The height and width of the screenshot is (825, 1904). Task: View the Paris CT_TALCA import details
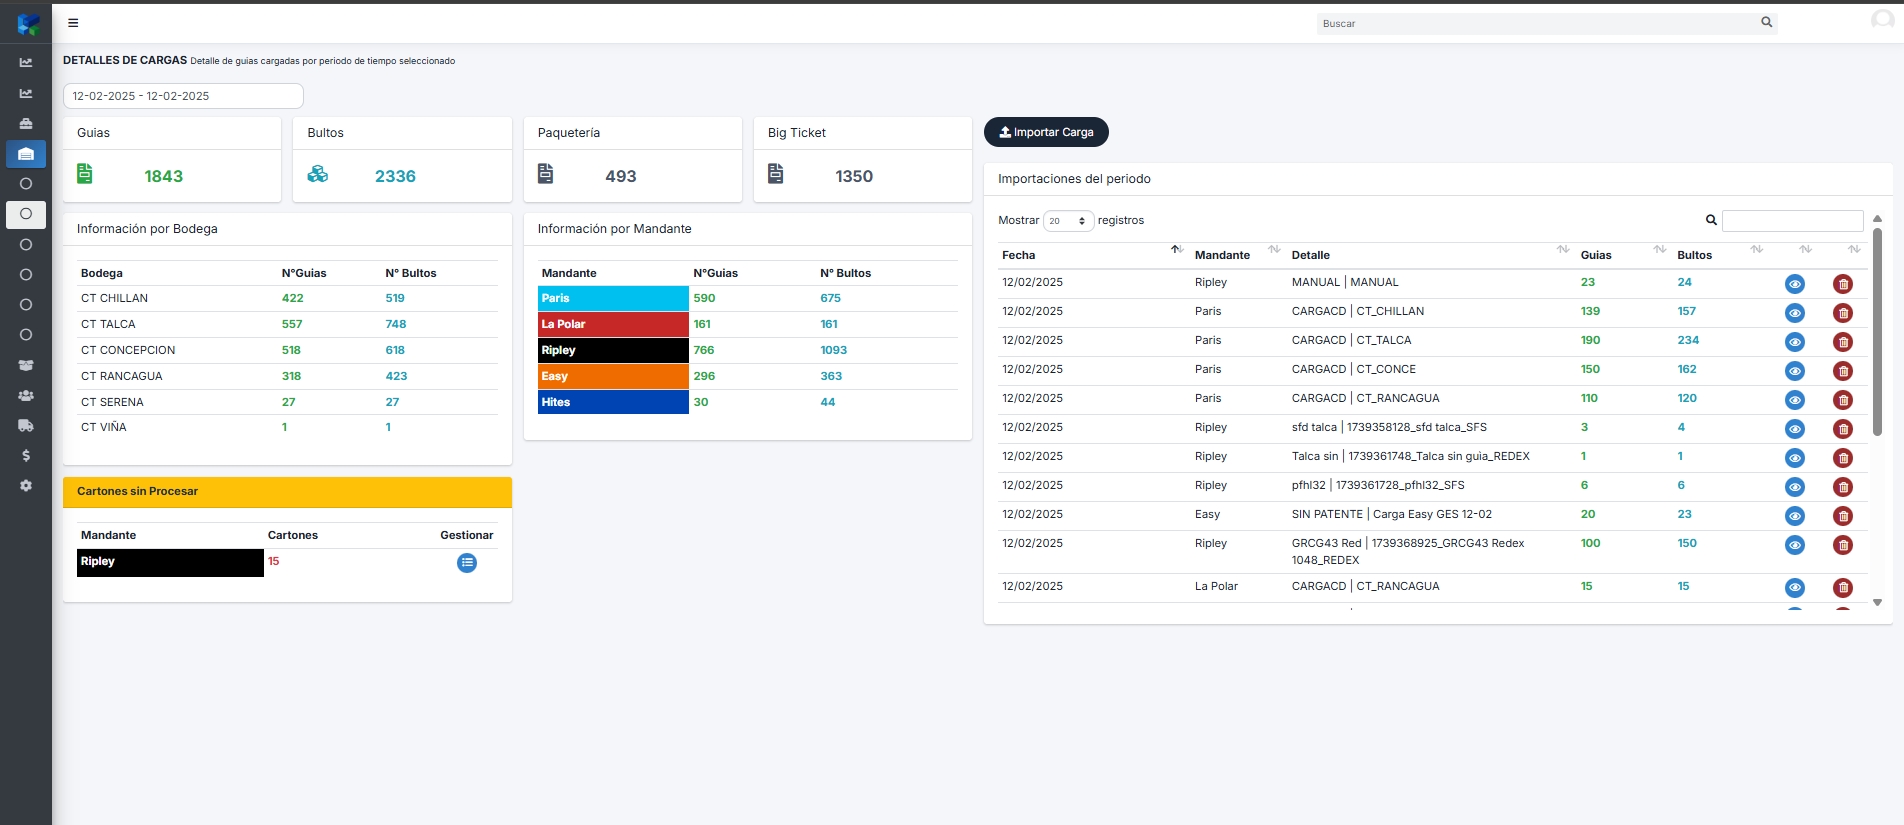coord(1795,342)
